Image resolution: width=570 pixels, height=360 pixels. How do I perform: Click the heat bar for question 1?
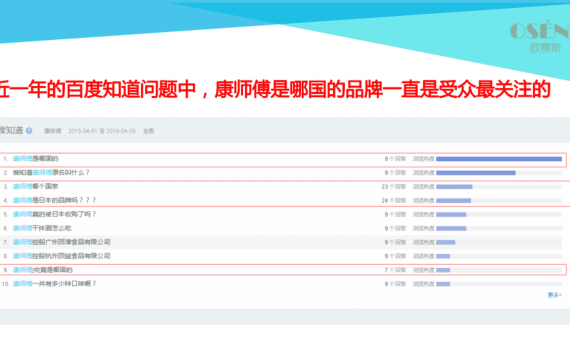click(499, 159)
